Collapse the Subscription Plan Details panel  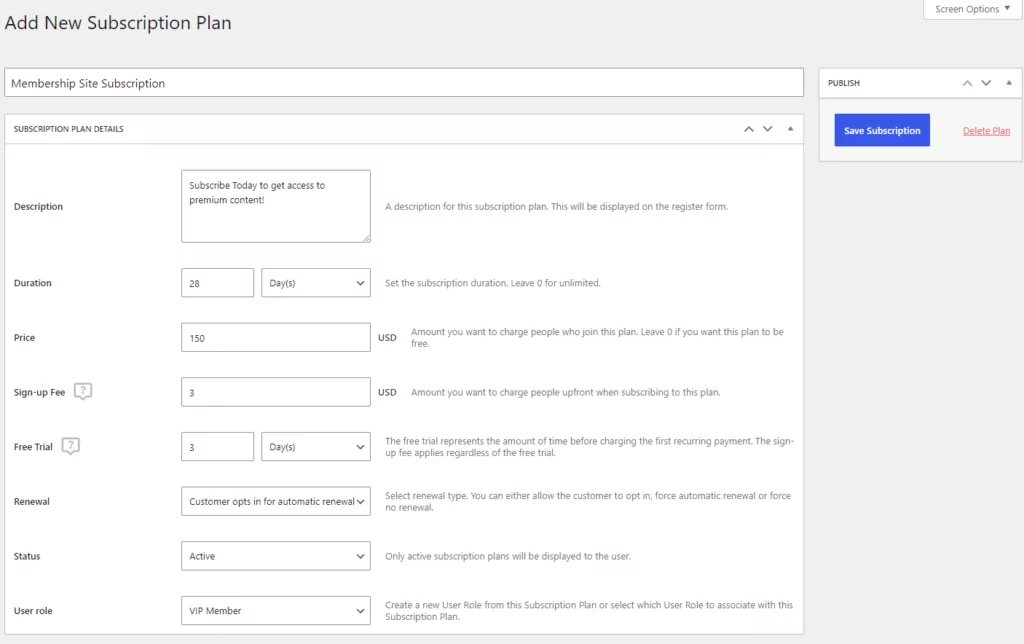coord(790,129)
